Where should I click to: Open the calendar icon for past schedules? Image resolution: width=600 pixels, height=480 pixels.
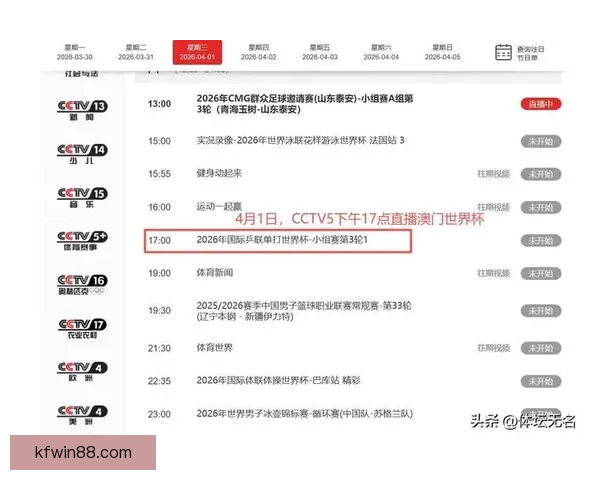coord(503,52)
